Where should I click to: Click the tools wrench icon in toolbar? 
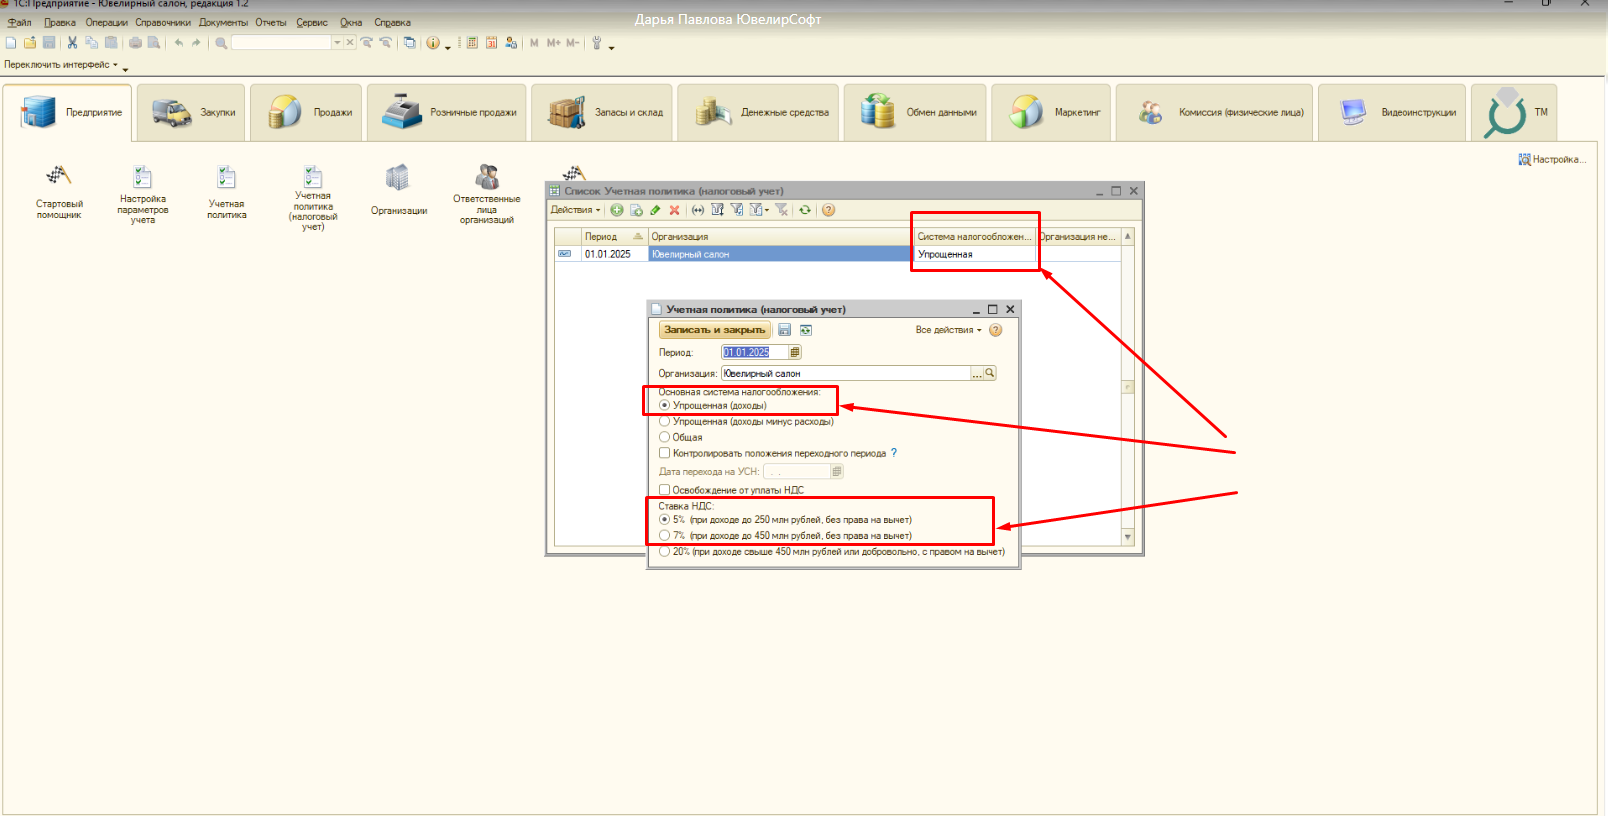597,43
